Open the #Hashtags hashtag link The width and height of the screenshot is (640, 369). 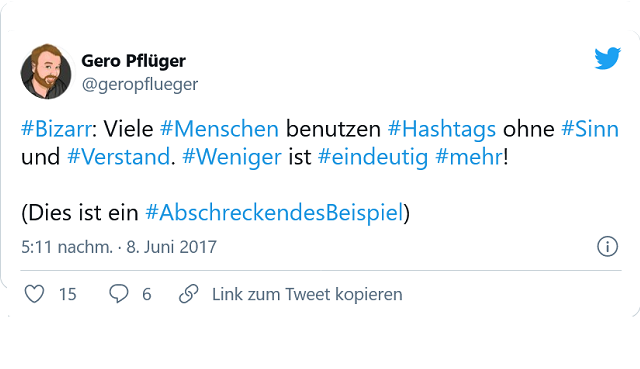click(442, 129)
